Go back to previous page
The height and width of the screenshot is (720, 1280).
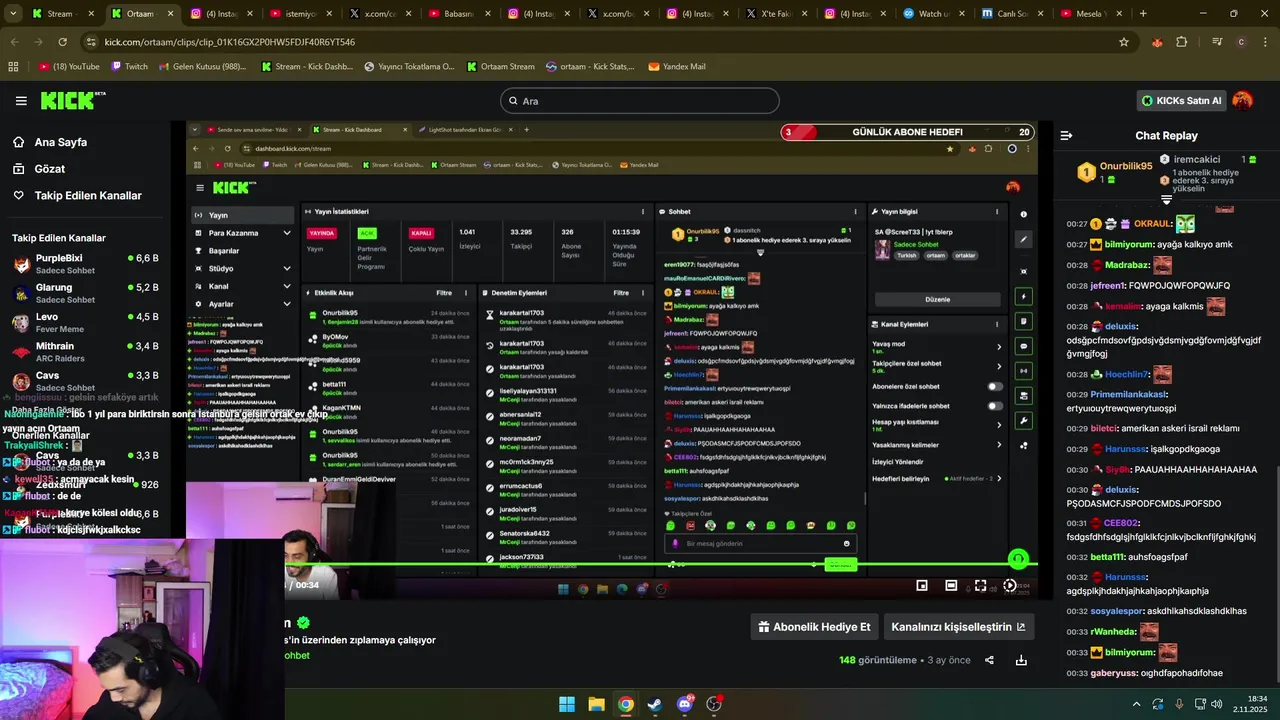coord(14,42)
